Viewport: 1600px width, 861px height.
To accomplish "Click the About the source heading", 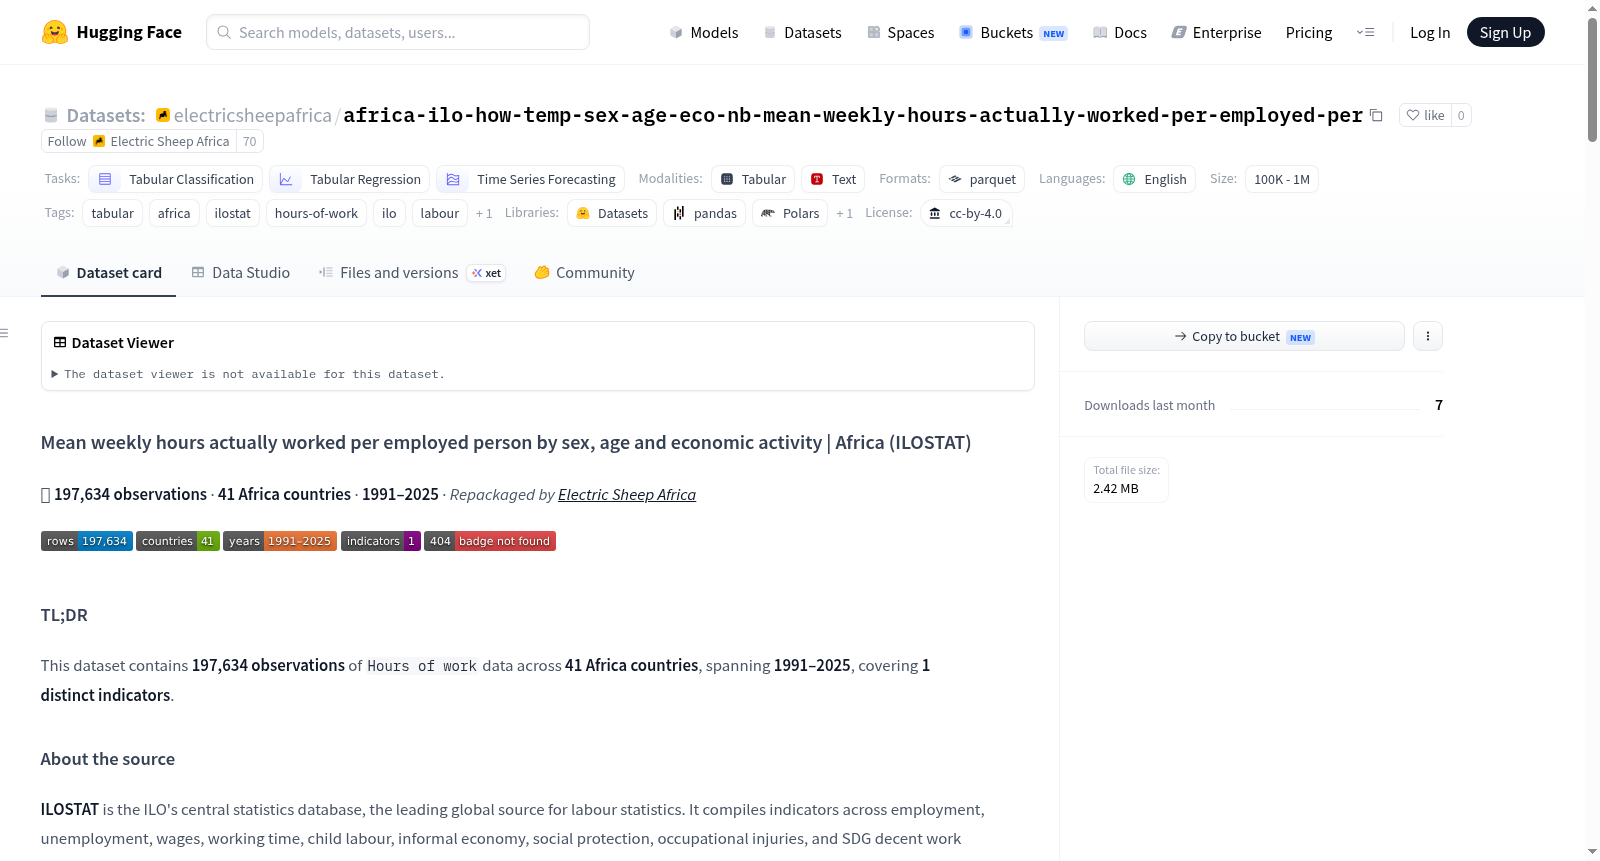I will (x=108, y=759).
